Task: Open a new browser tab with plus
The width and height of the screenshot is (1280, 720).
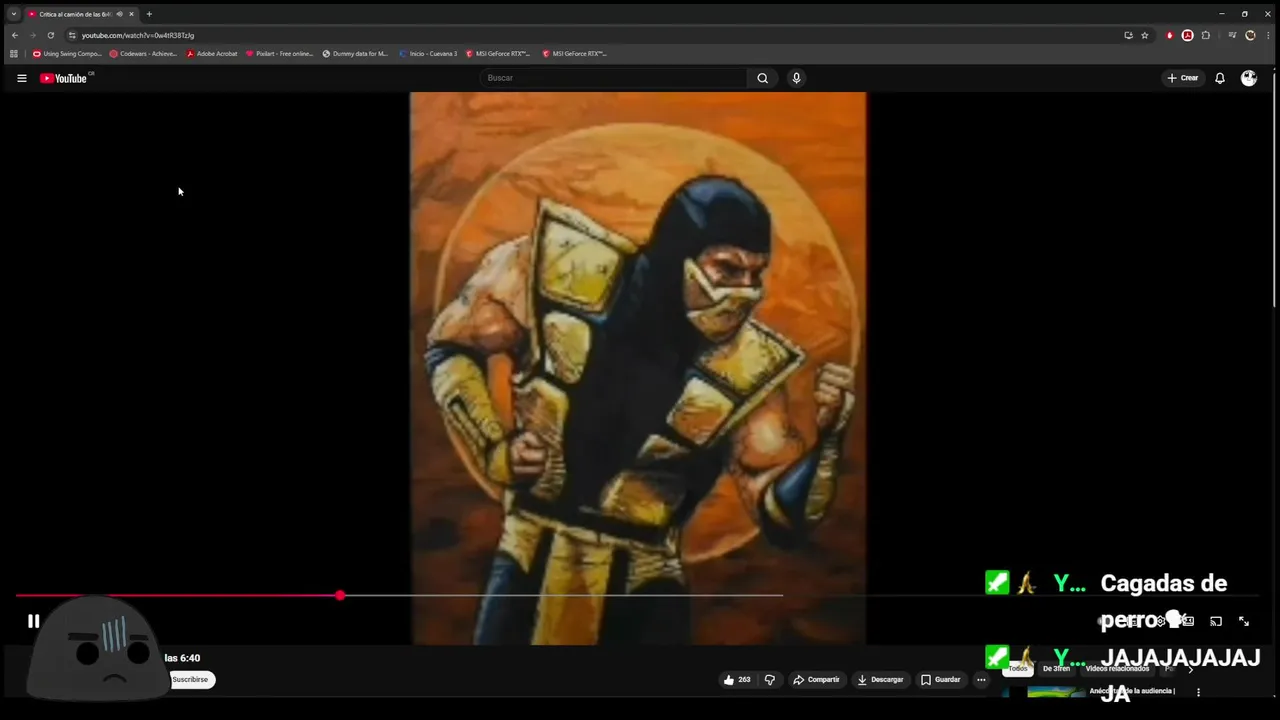Action: tap(149, 14)
